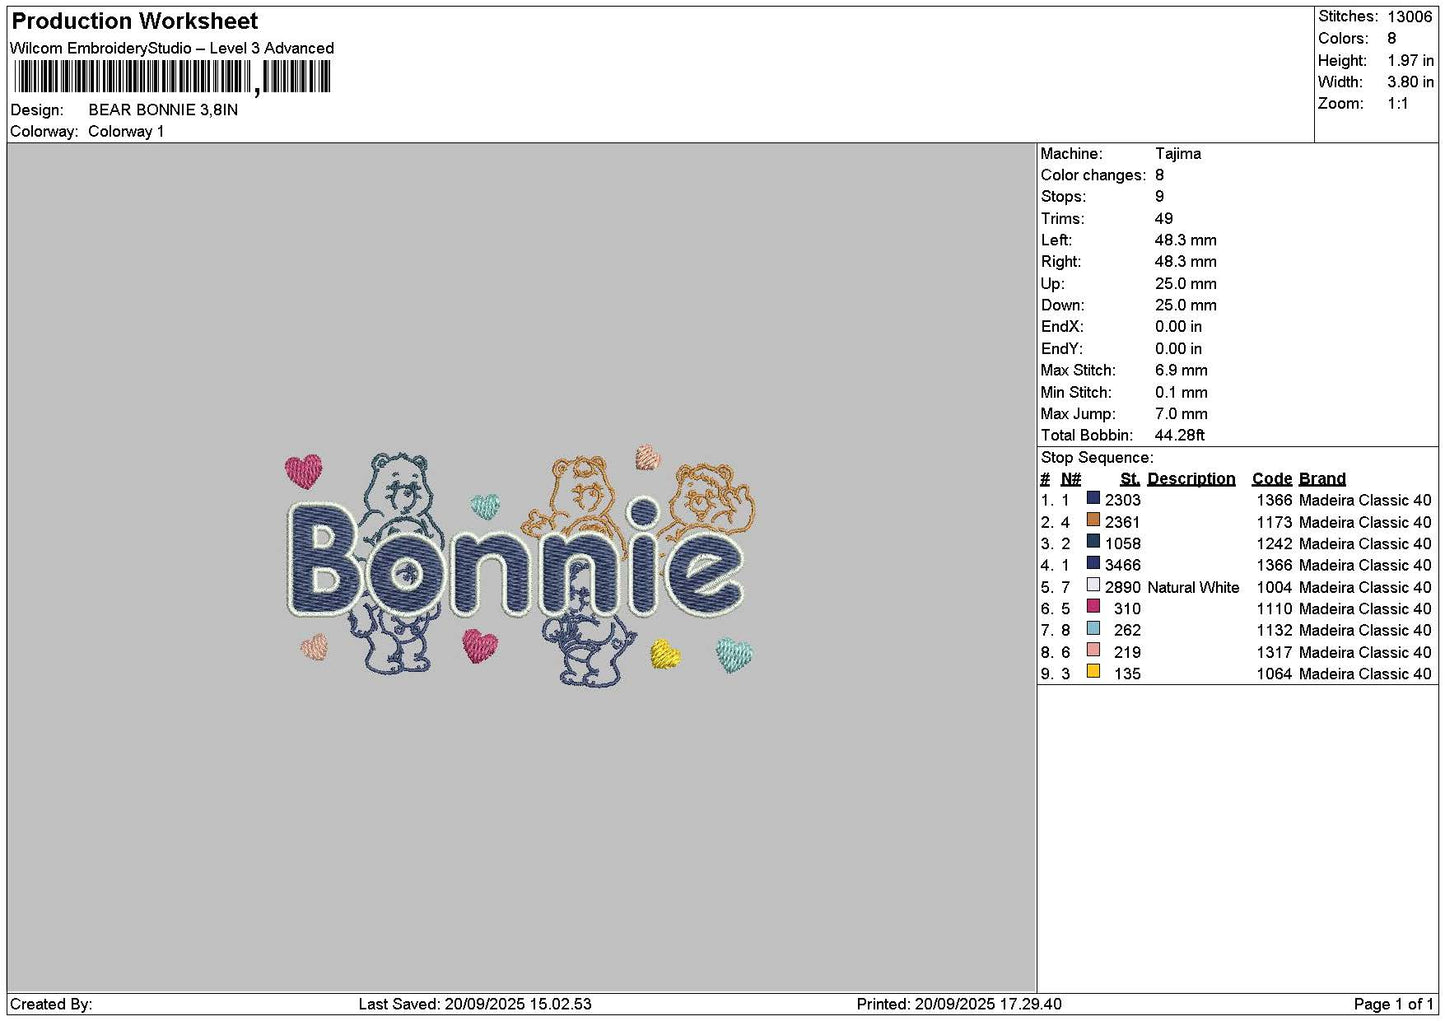Click the Total Bobbin value 44.28ft
The height and width of the screenshot is (1021, 1445).
click(x=1180, y=435)
